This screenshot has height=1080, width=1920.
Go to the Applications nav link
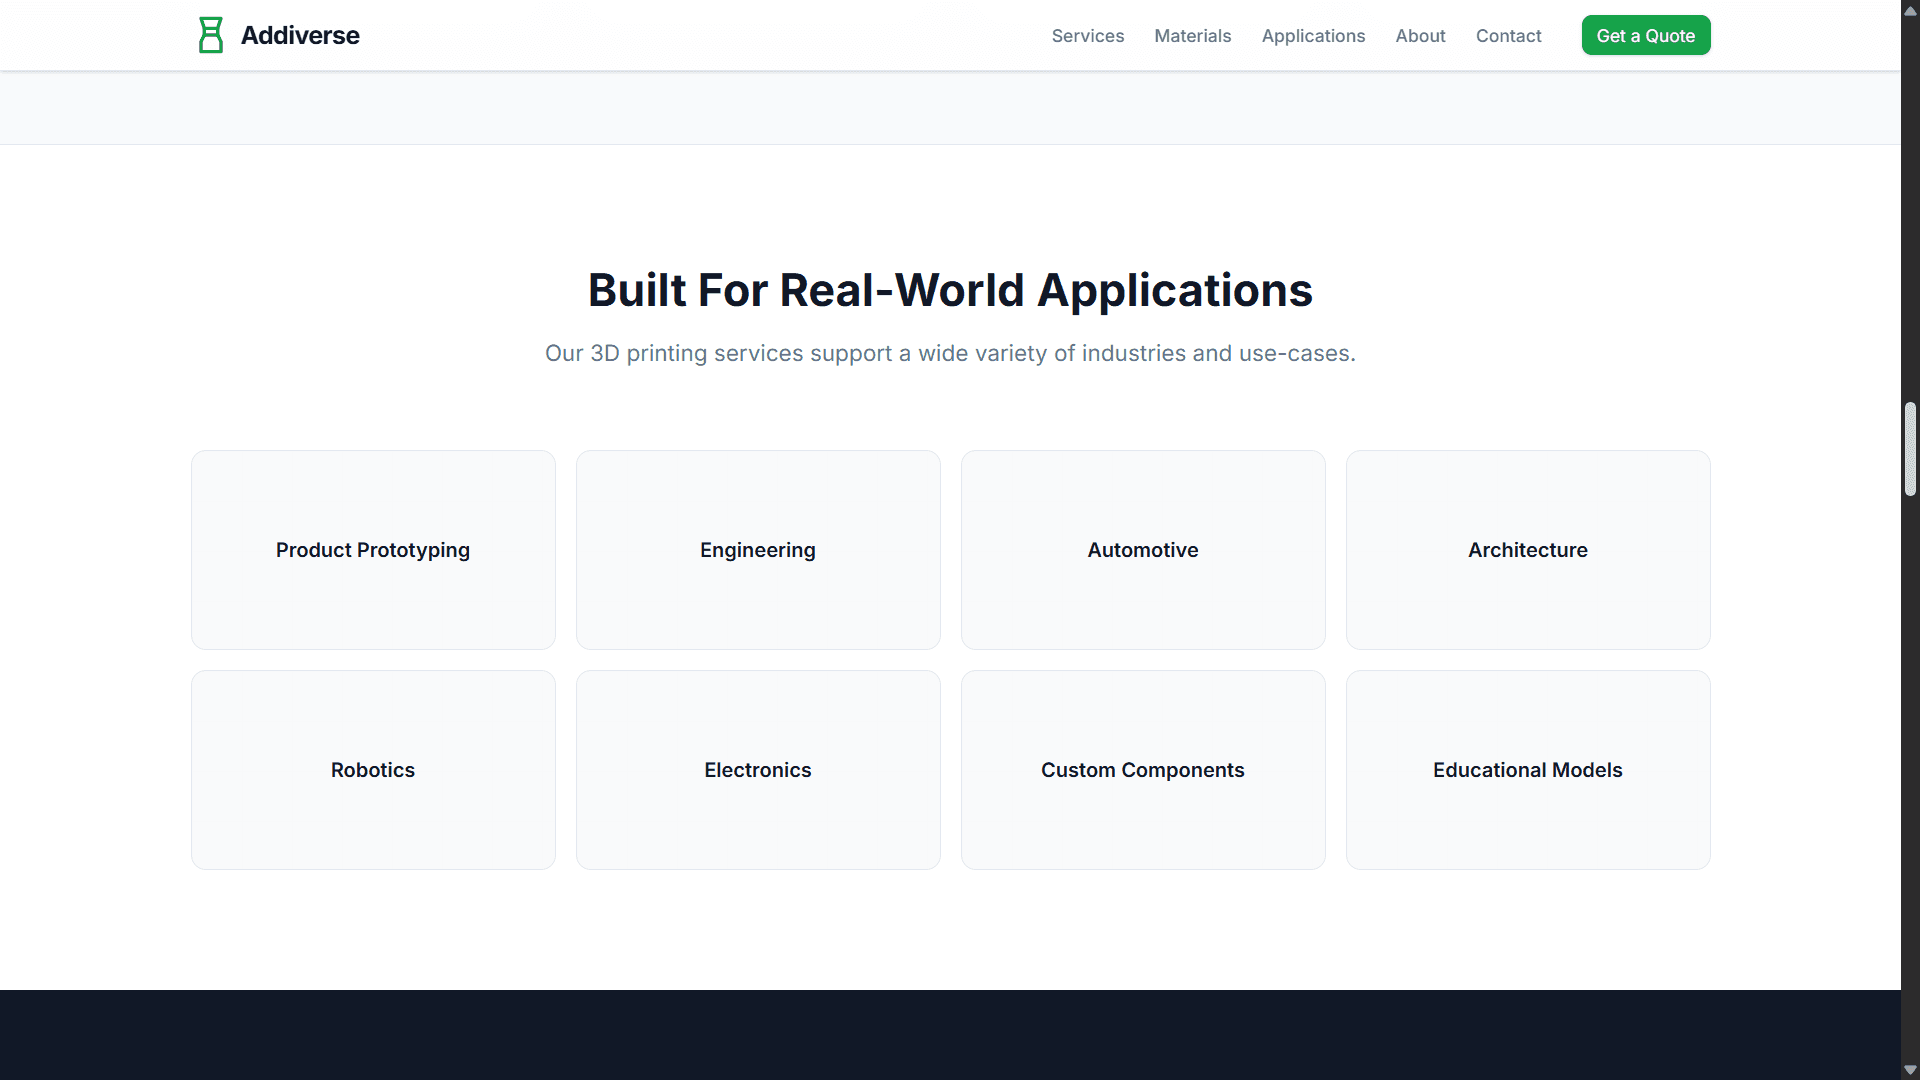point(1313,36)
